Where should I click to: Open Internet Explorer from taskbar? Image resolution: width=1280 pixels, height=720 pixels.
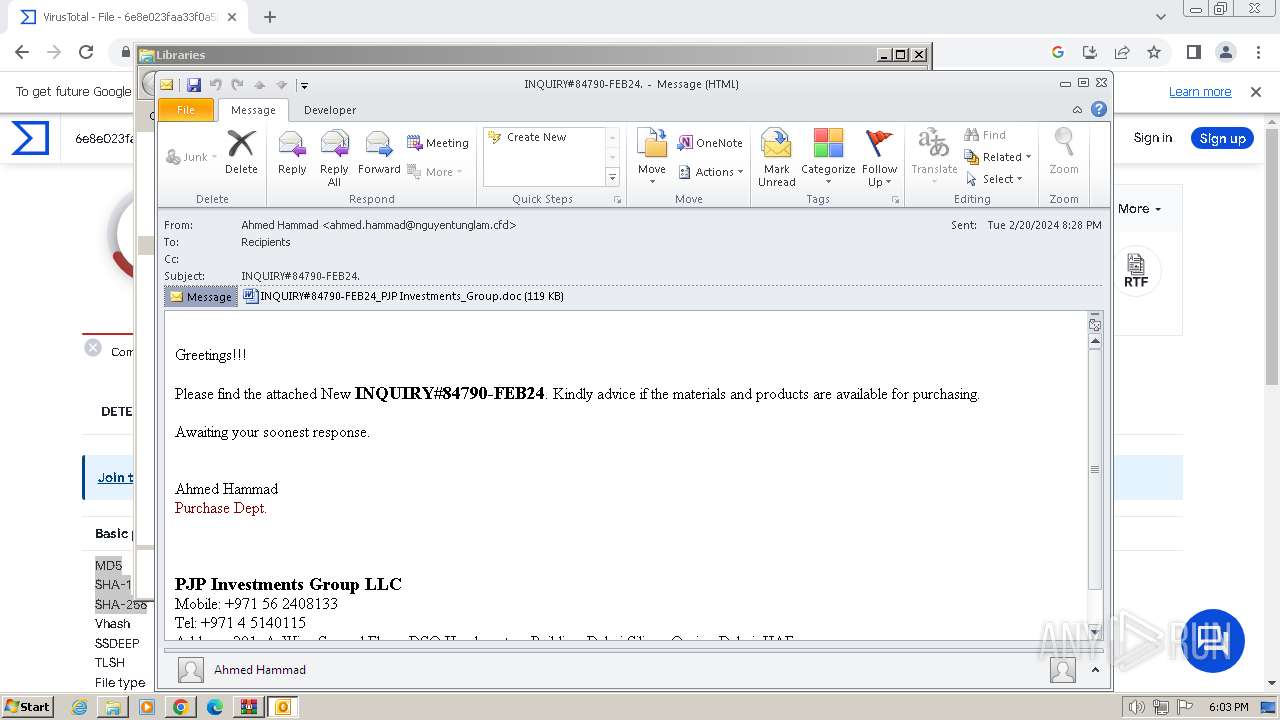pos(80,707)
